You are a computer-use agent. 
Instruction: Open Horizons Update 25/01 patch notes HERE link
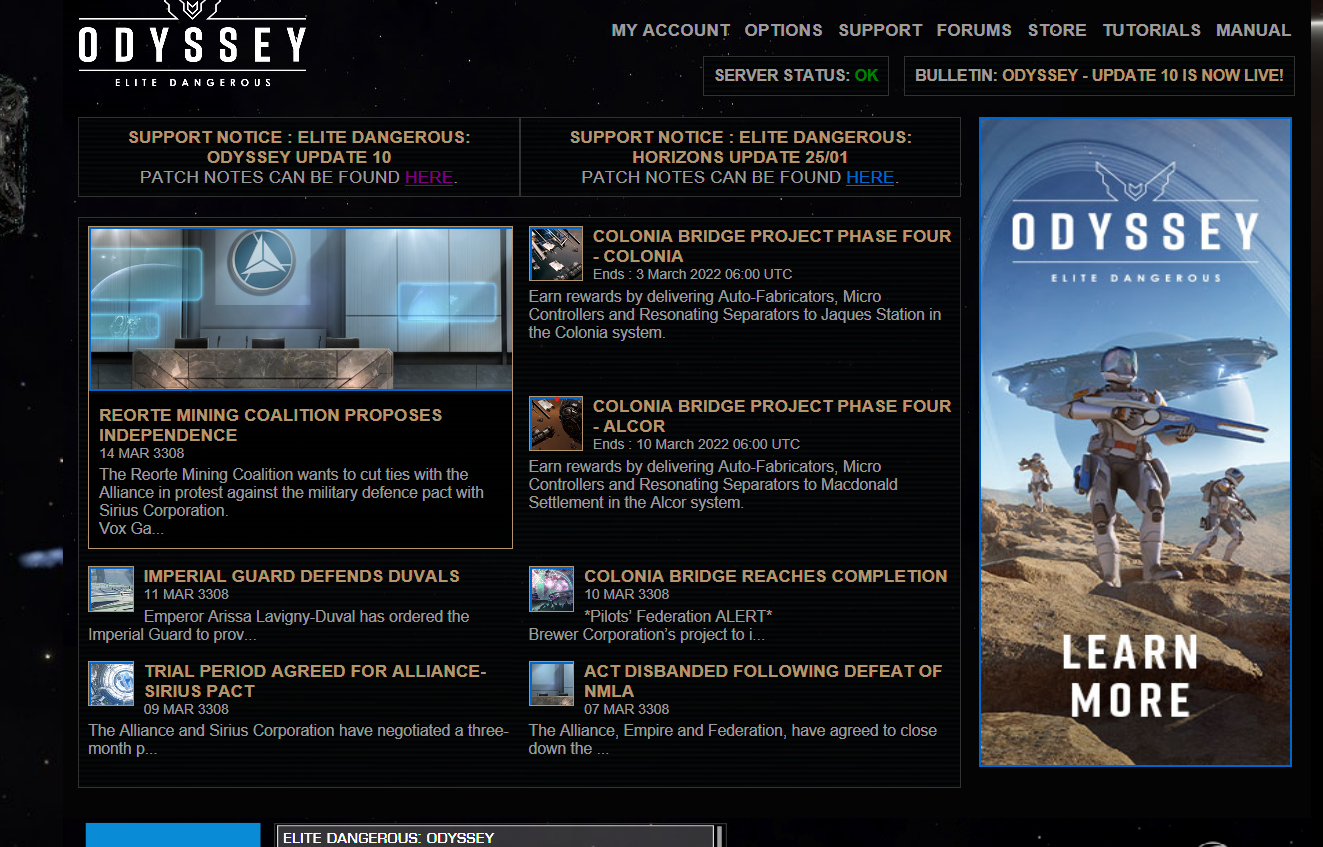click(x=870, y=177)
